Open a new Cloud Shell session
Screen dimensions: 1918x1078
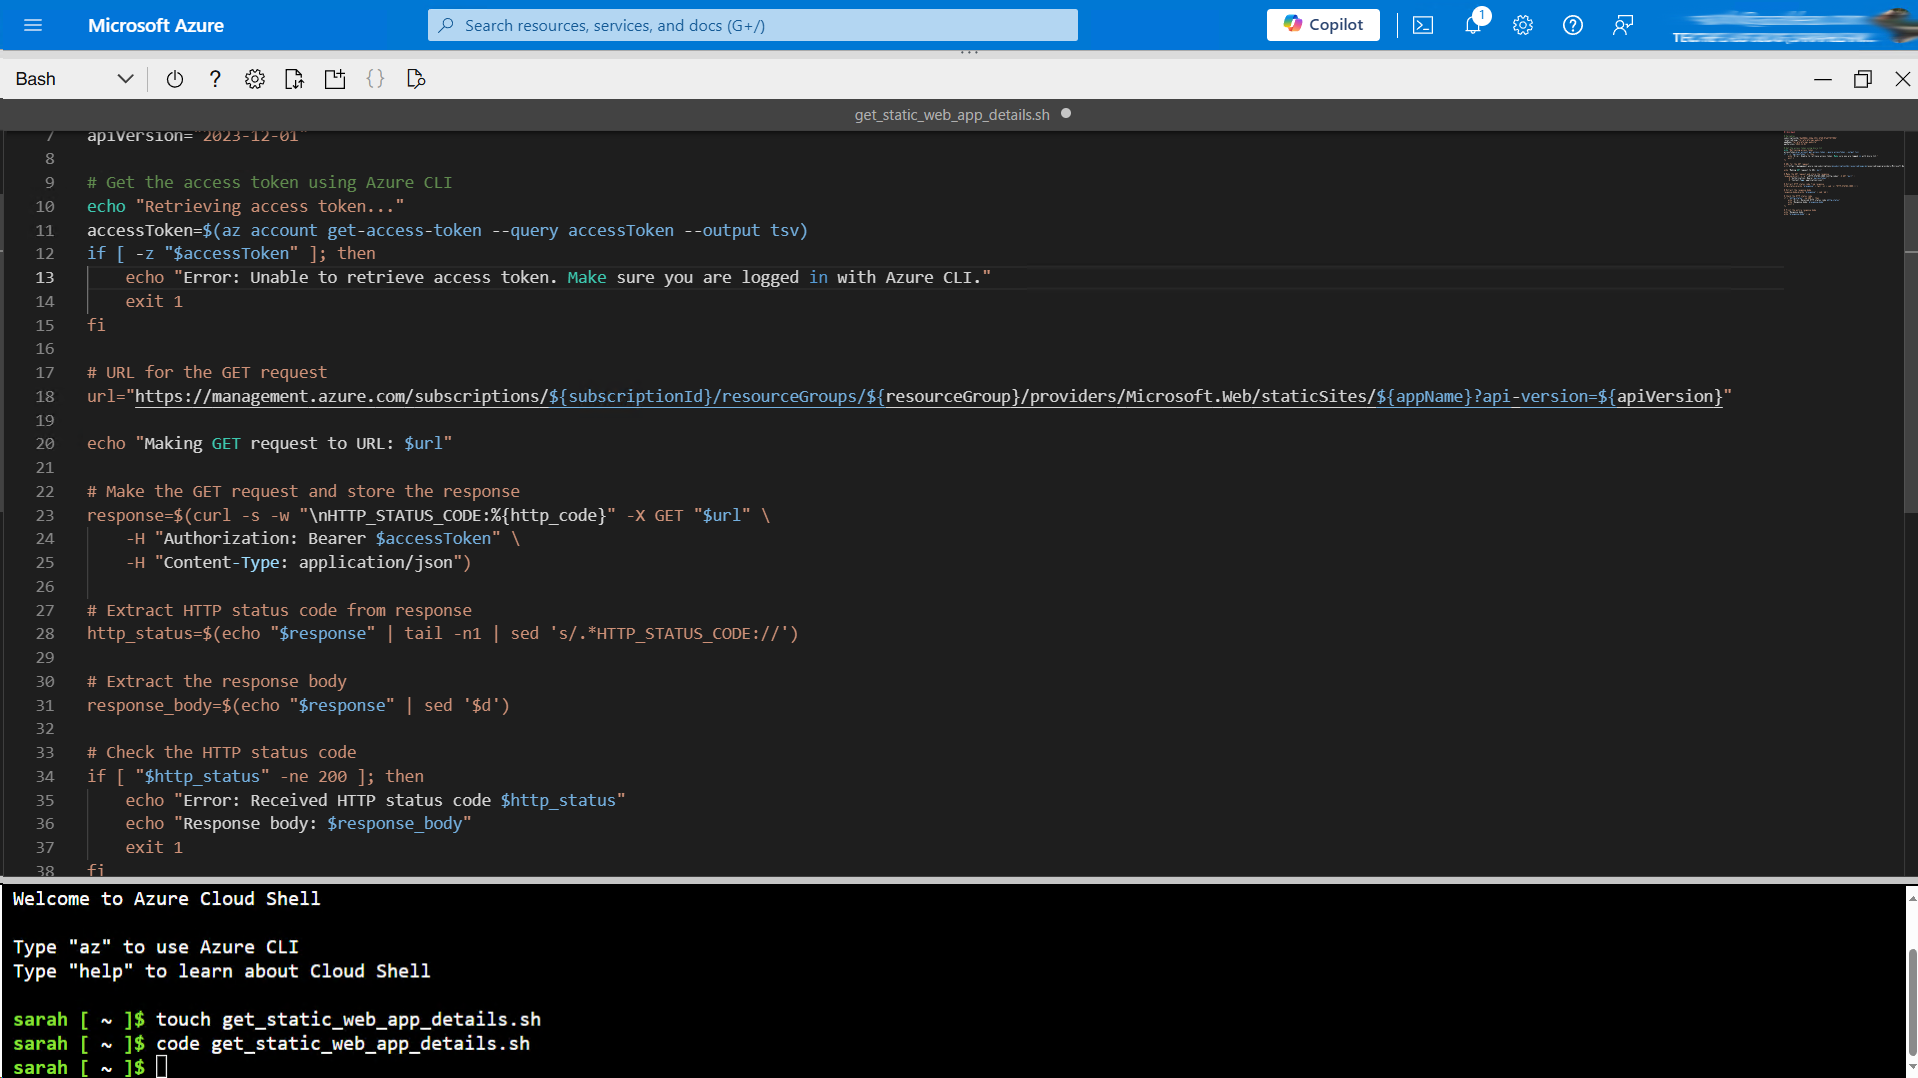(x=335, y=79)
